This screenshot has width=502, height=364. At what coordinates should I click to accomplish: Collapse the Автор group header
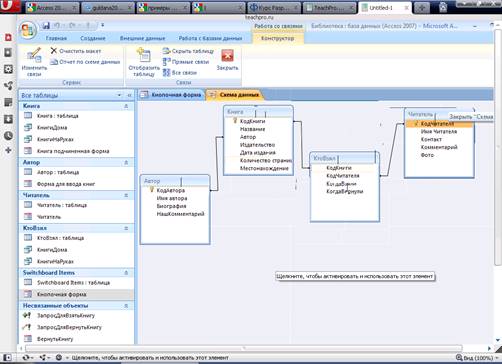pyautogui.click(x=126, y=162)
